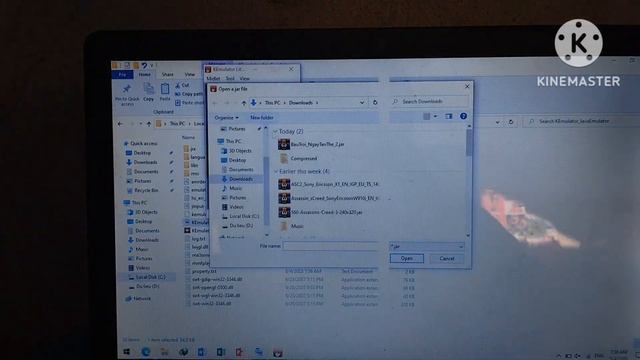Click Cut in Explorer ribbon
The width and height of the screenshot is (640, 360).
(182, 85)
